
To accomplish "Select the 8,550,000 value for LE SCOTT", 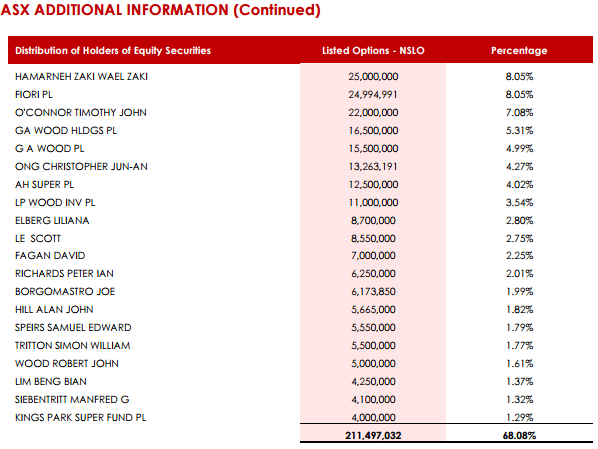I will point(373,238).
